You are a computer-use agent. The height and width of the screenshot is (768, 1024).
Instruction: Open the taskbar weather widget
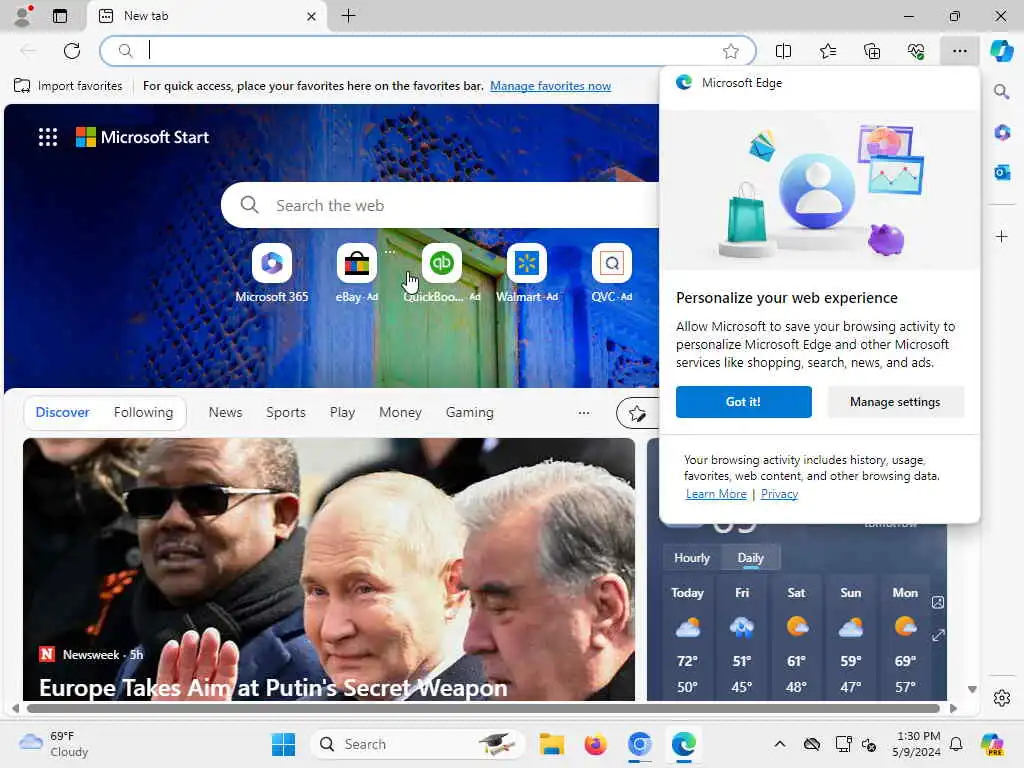[x=54, y=744]
